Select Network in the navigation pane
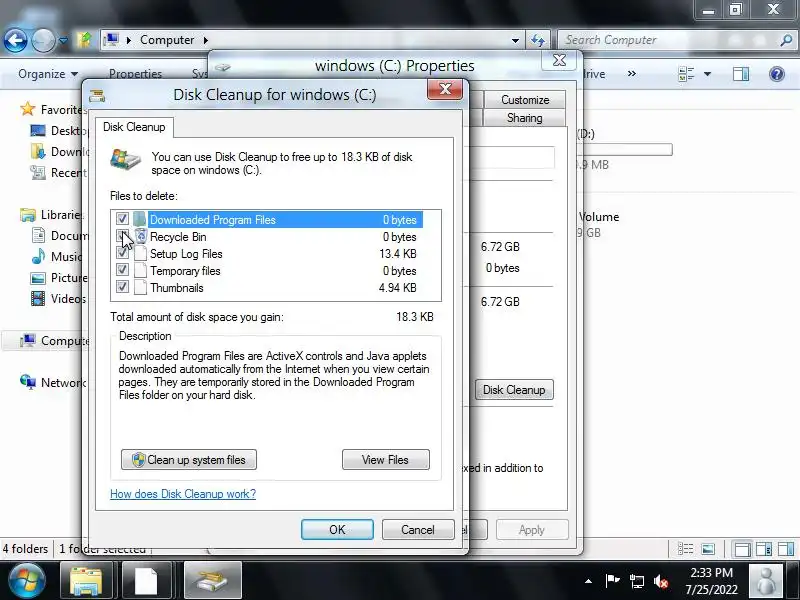Viewport: 800px width, 600px height. coord(53,382)
